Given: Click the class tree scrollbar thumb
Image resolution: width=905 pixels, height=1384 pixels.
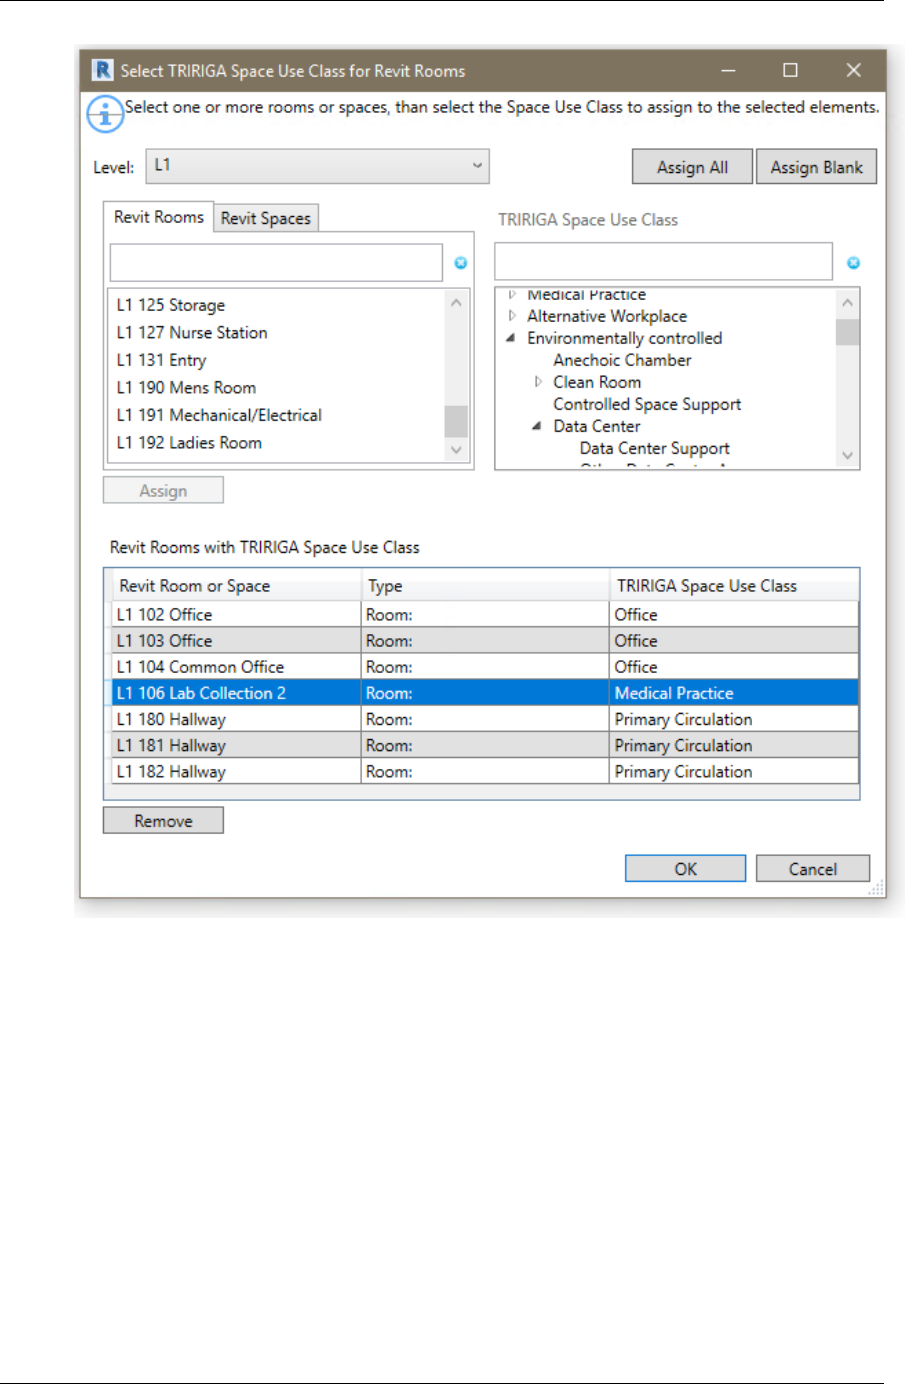Looking at the screenshot, I should click(x=847, y=331).
